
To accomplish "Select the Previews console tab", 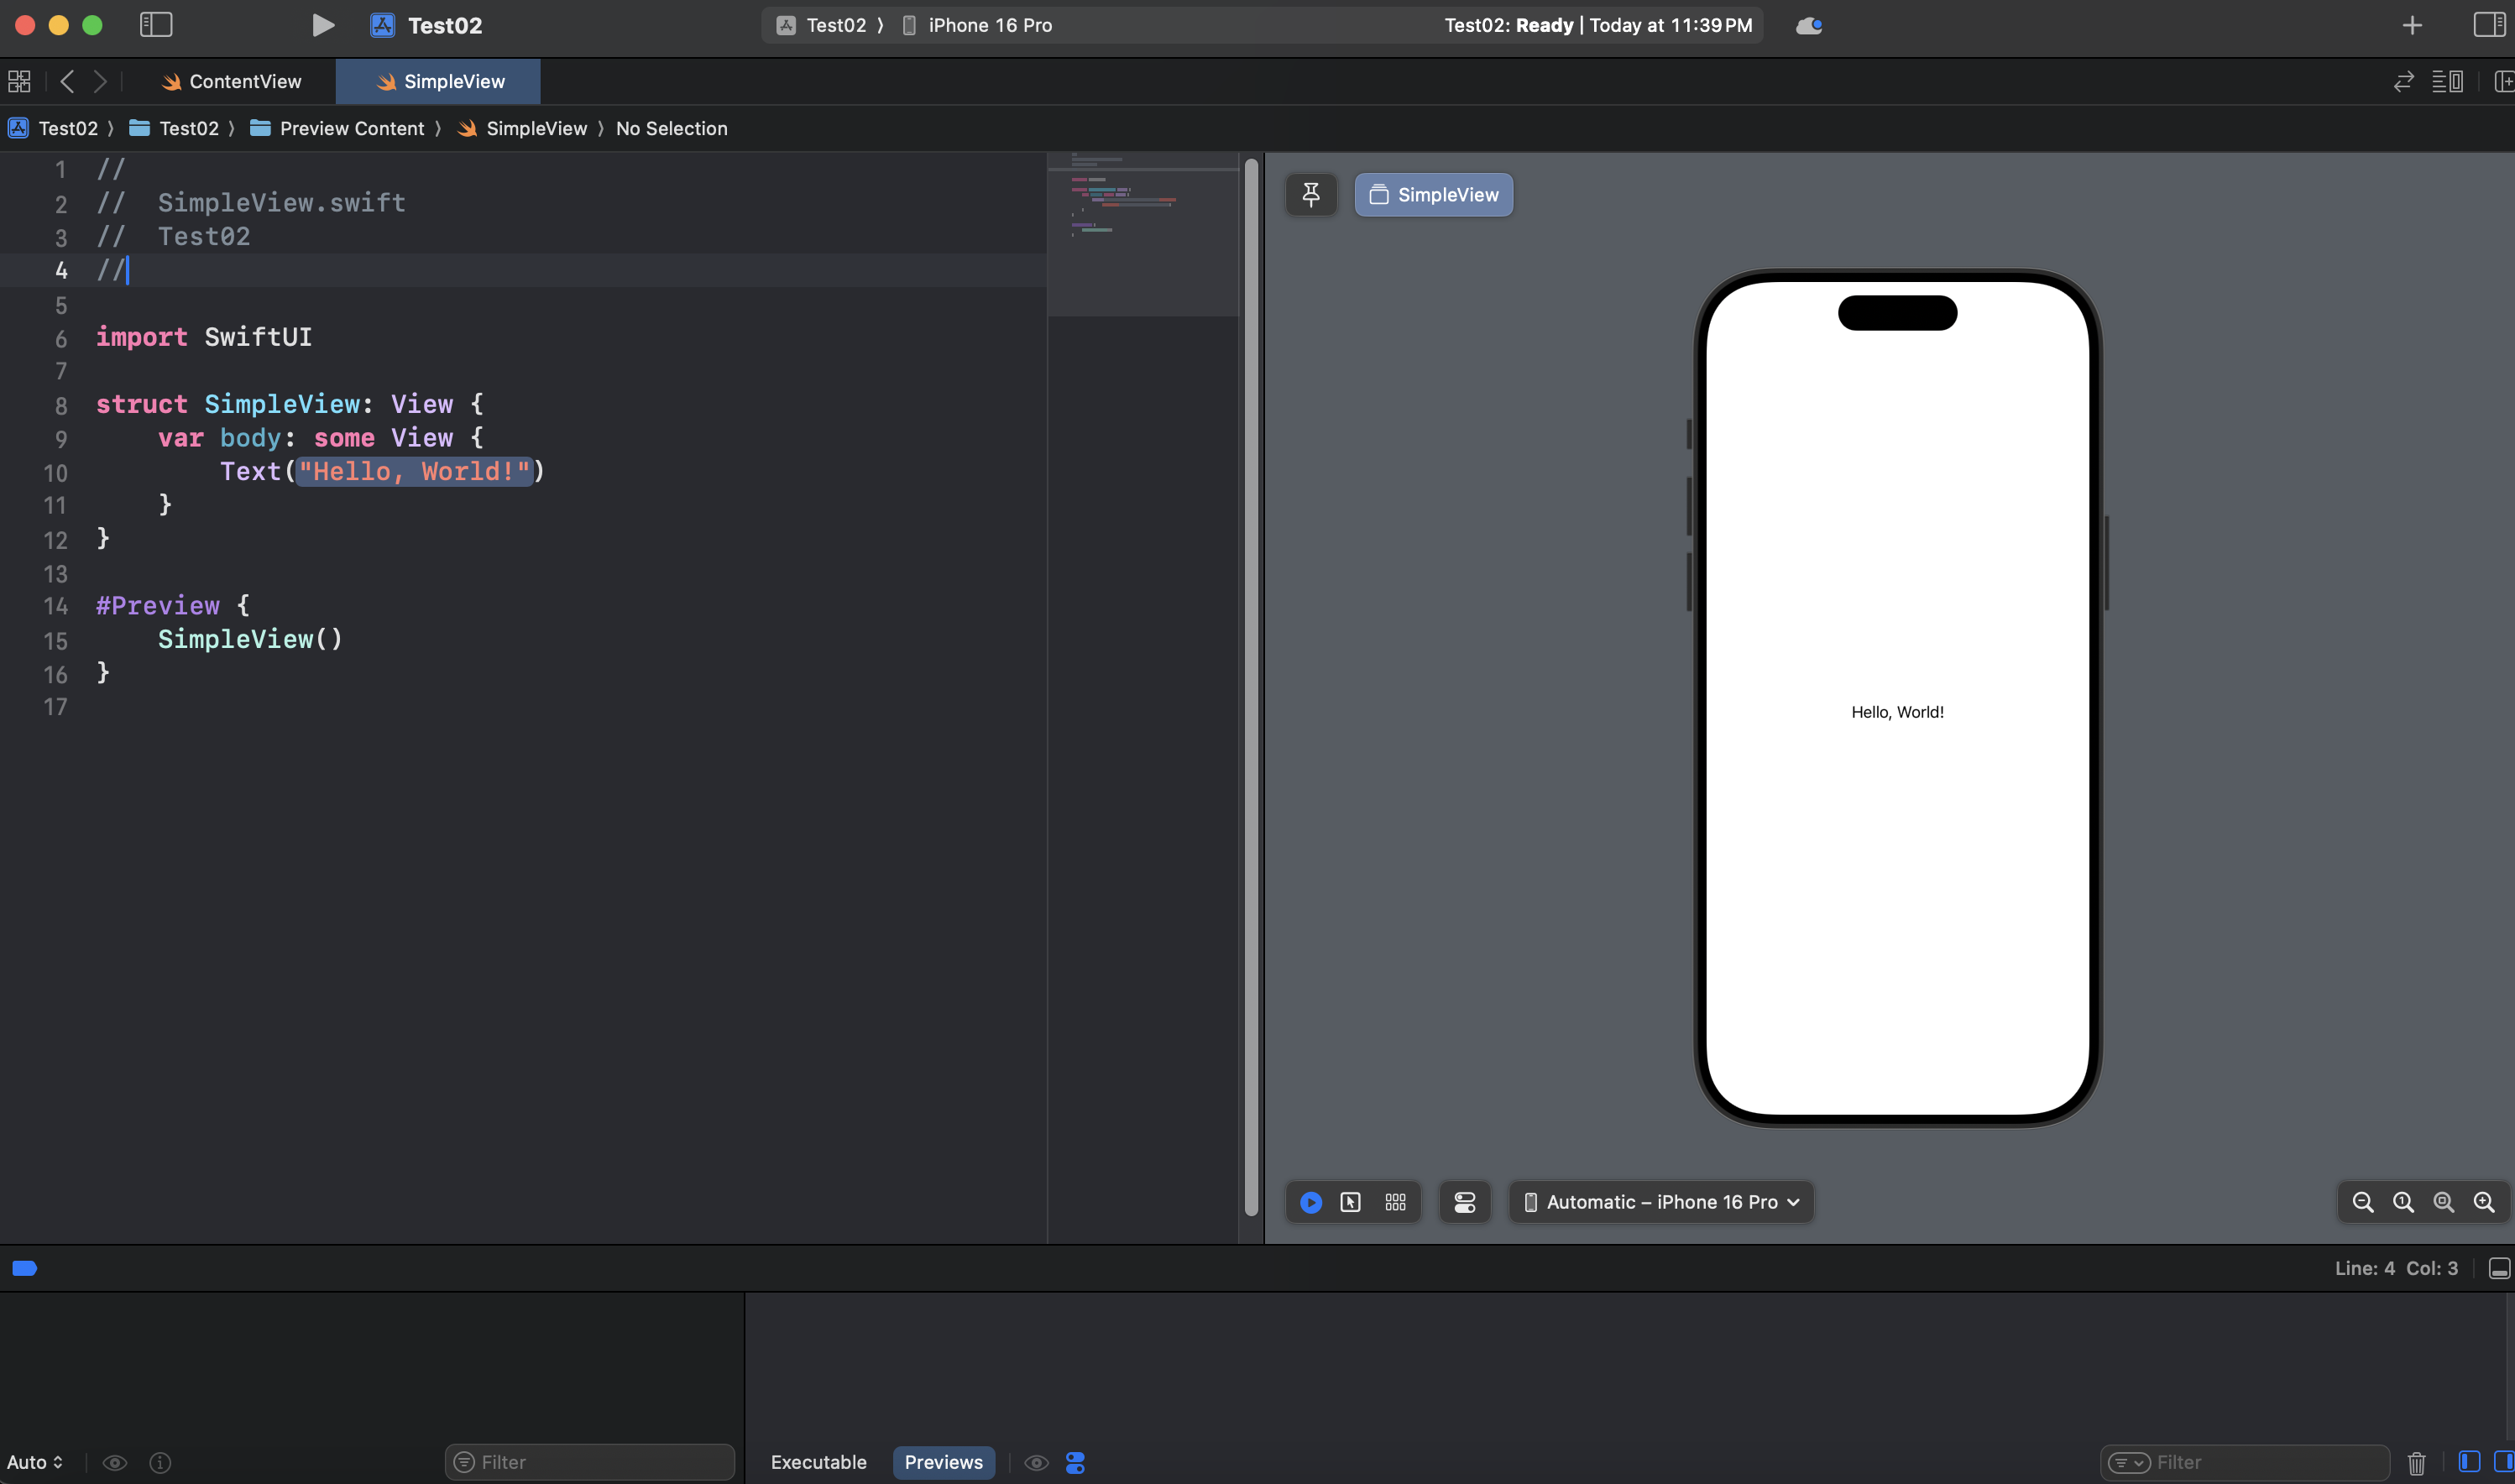I will (x=943, y=1462).
